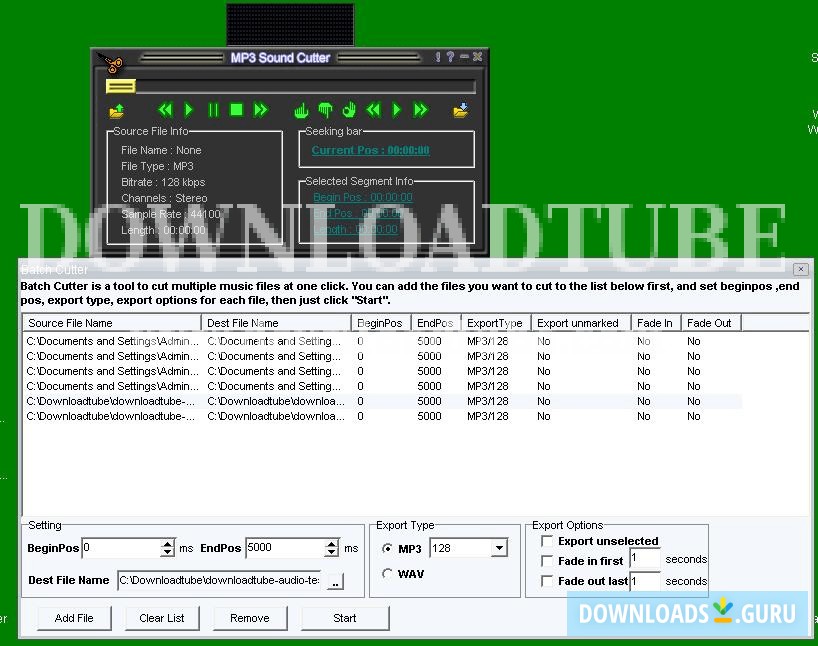Play the selected audio segment
The image size is (818, 646).
396,110
